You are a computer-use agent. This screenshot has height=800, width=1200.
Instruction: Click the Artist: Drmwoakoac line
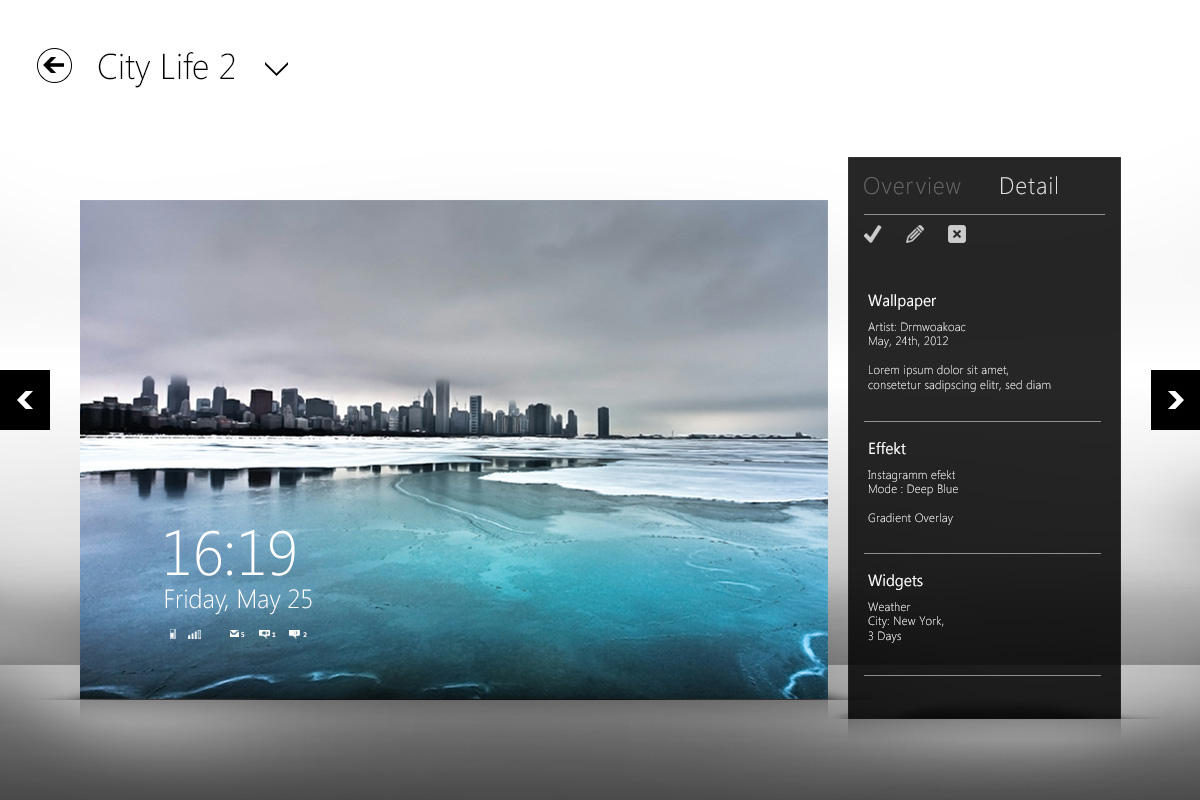click(x=917, y=327)
